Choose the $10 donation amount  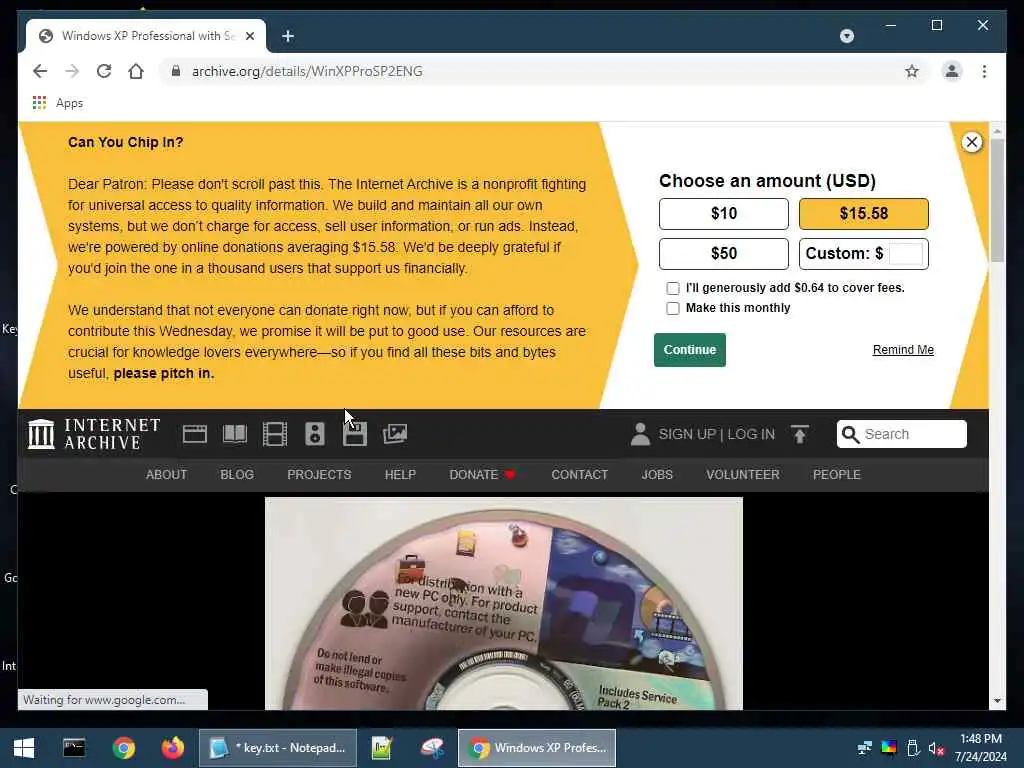[x=724, y=214]
